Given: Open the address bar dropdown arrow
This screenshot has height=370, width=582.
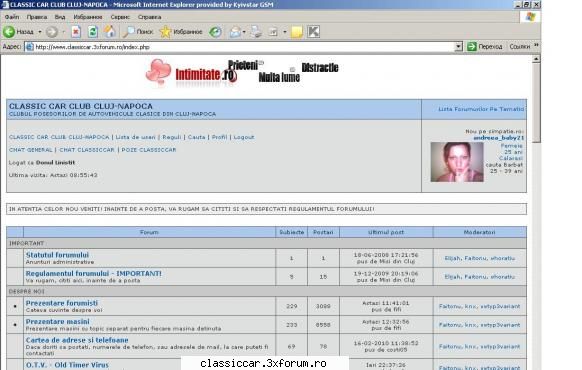Looking at the screenshot, I should point(459,47).
